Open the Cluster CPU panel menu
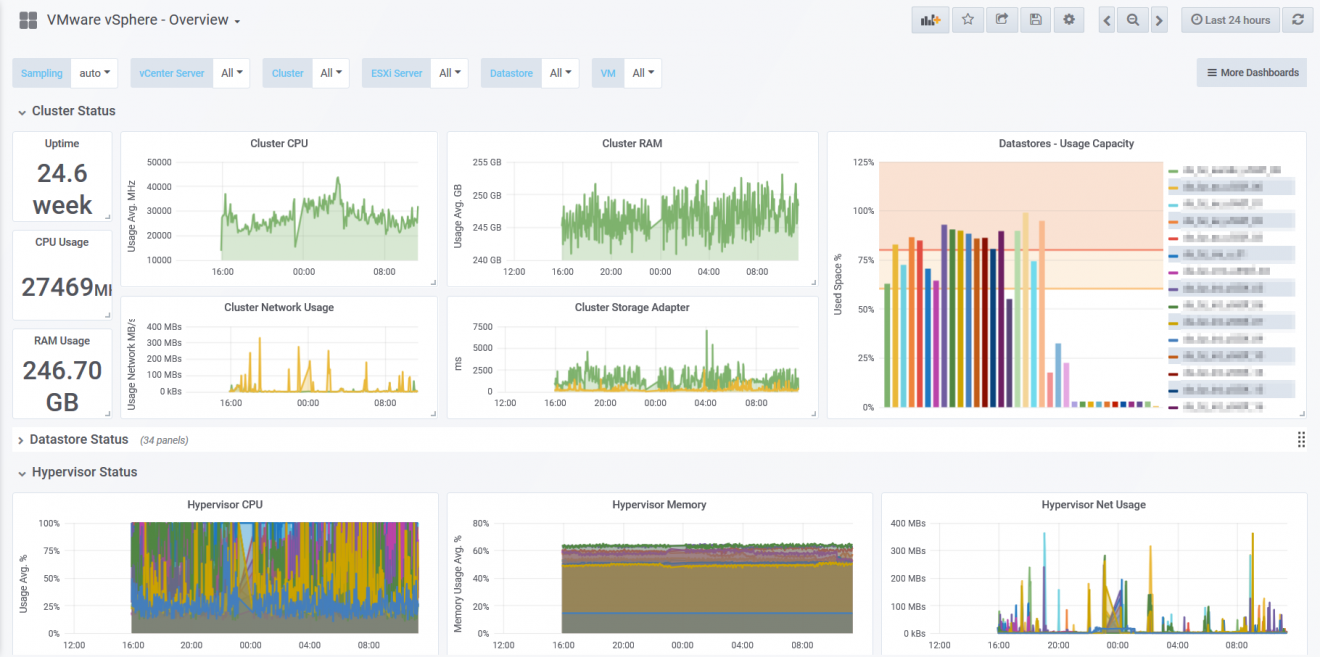The height and width of the screenshot is (657, 1320). [x=279, y=143]
